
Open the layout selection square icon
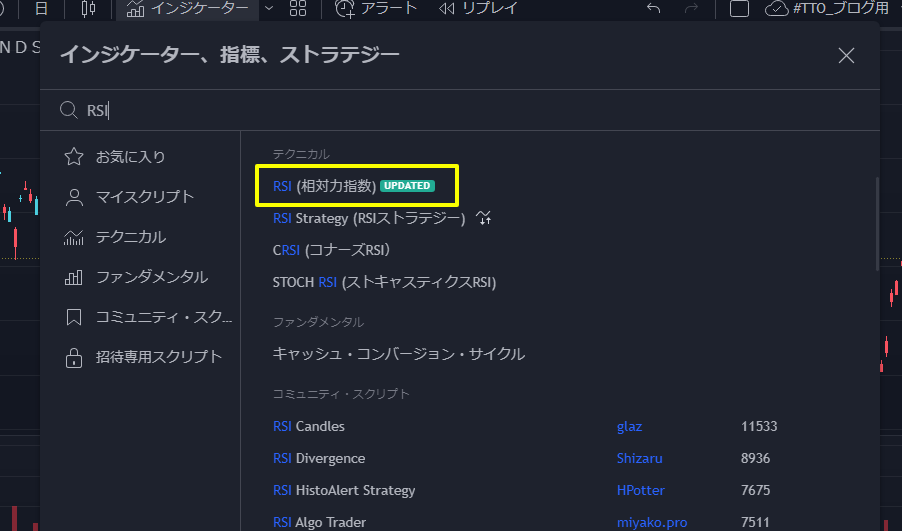739,9
